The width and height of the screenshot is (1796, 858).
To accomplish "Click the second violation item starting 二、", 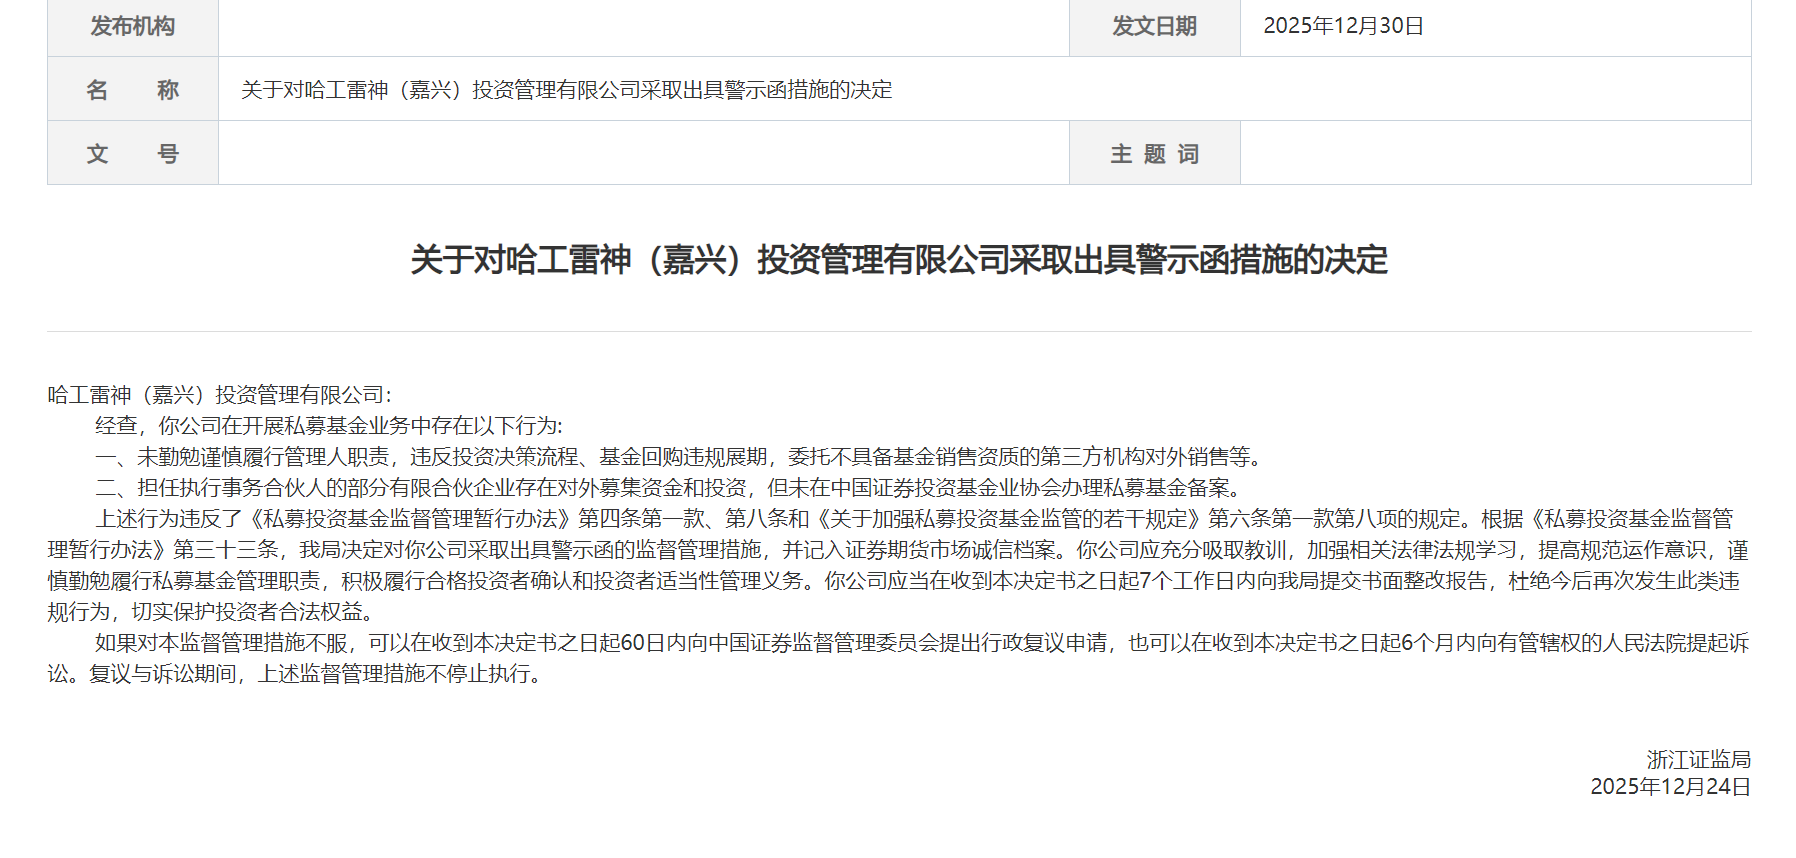I will coord(670,488).
